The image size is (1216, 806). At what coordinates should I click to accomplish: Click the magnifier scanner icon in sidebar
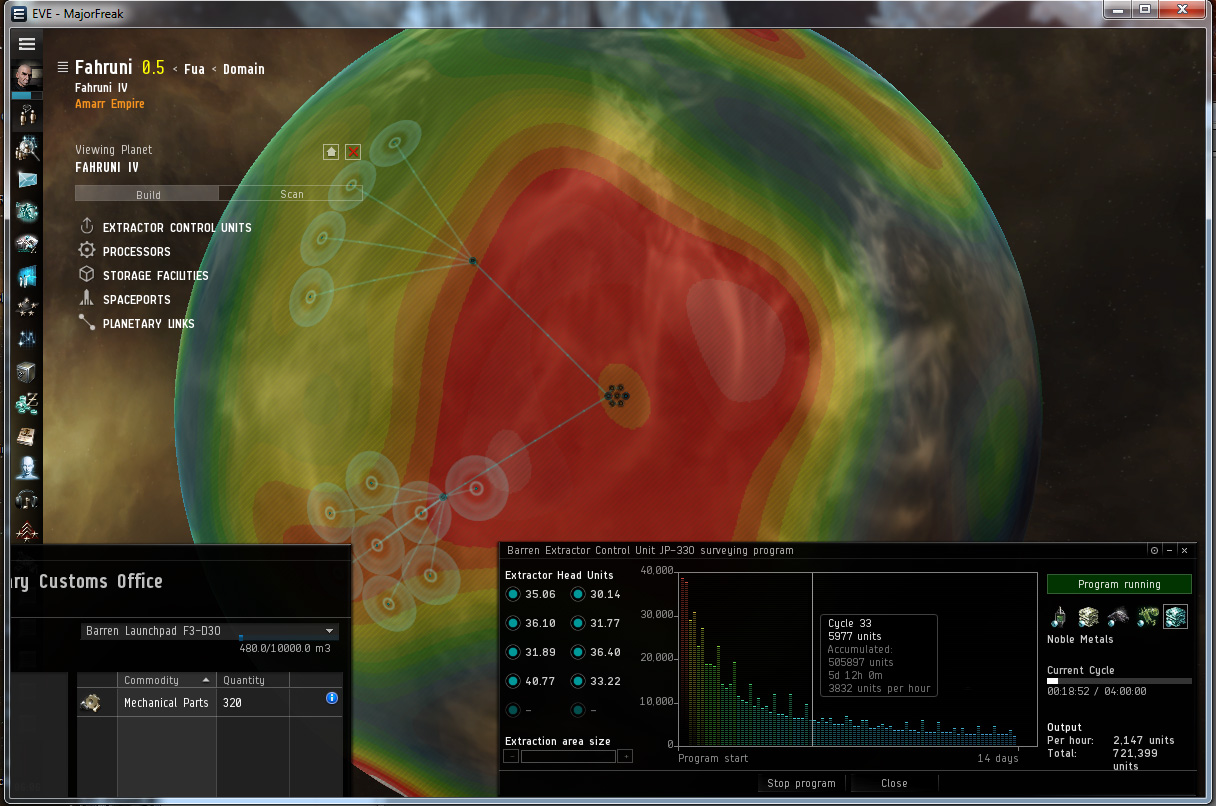[27, 148]
